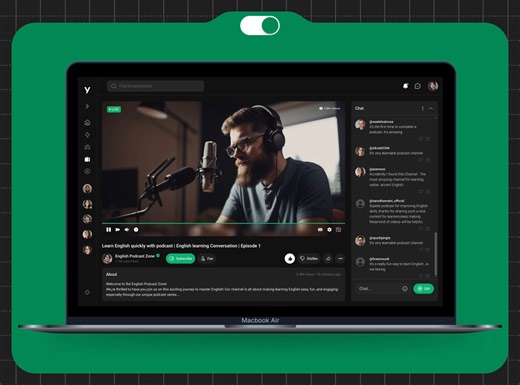The height and width of the screenshot is (385, 520).
Task: Click the Find broadcasters search field
Action: point(156,86)
